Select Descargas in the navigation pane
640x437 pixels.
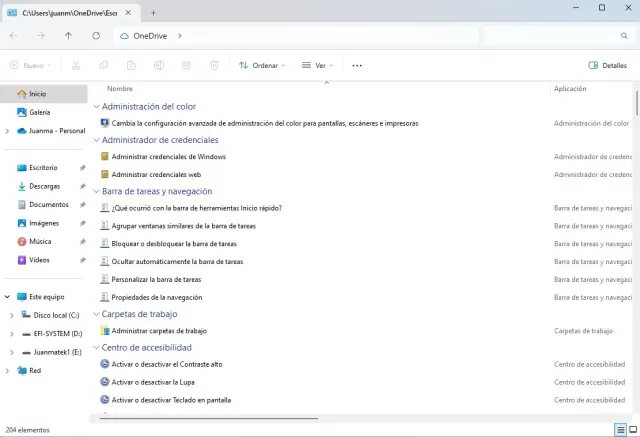[x=44, y=186]
